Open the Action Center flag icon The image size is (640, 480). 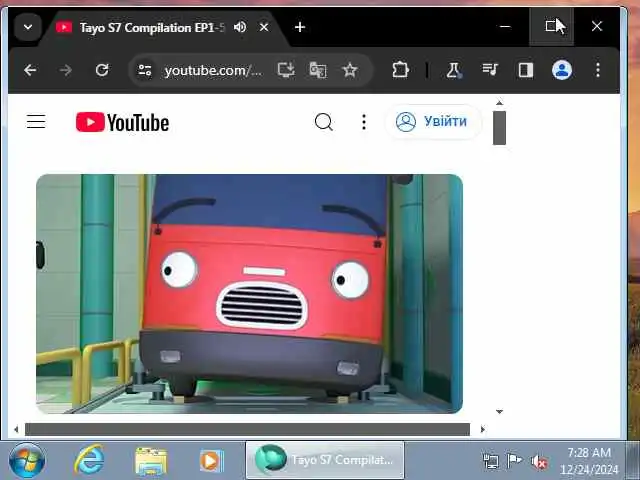point(514,460)
